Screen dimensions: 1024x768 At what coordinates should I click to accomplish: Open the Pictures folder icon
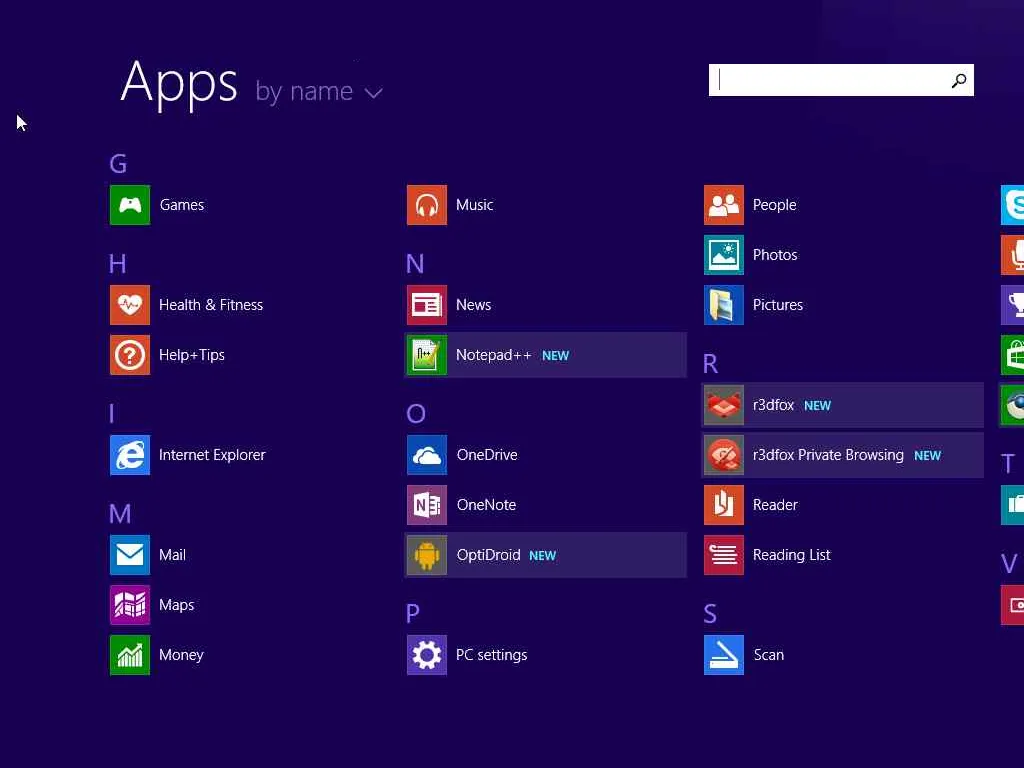tap(724, 305)
